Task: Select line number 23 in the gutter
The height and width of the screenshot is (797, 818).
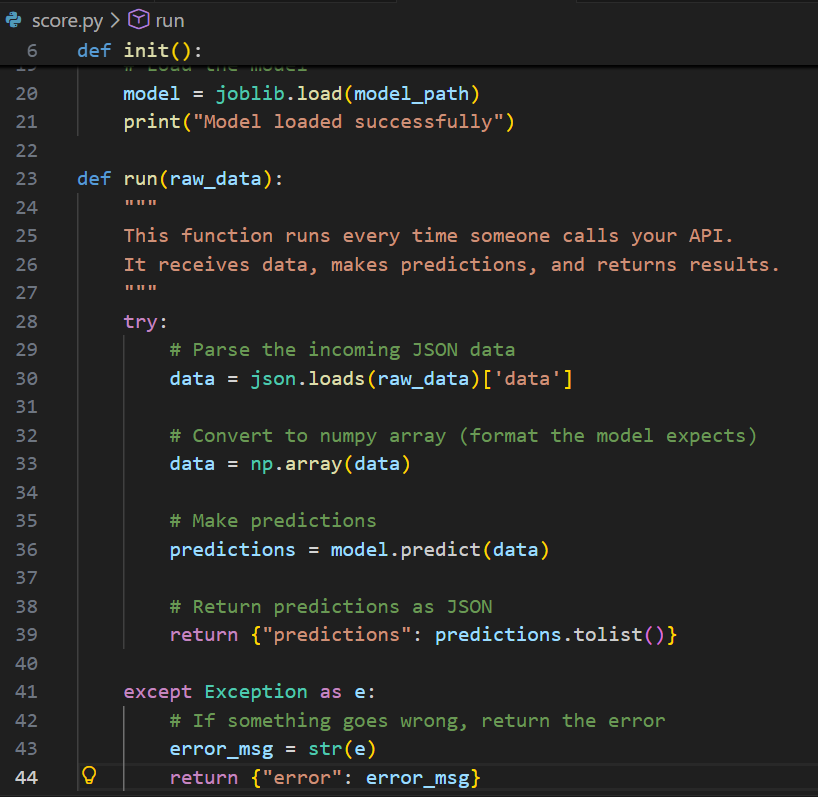Action: coord(26,179)
